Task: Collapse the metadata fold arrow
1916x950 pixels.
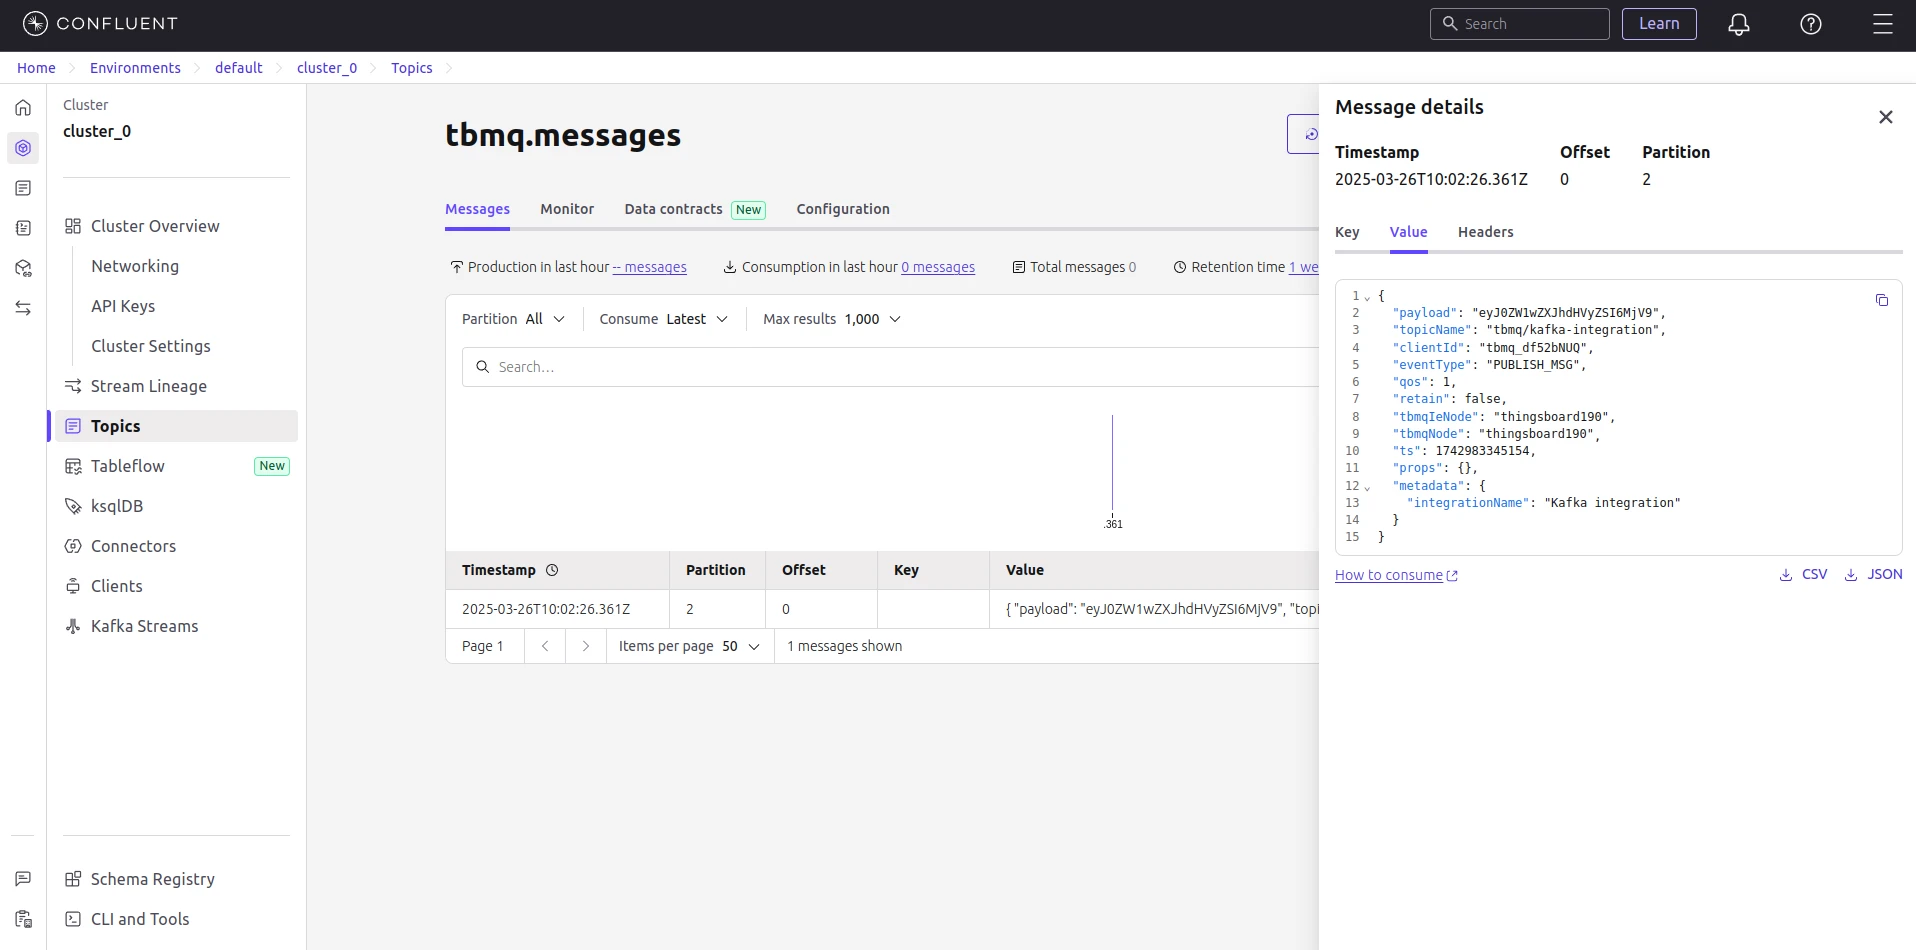Action: click(x=1367, y=487)
